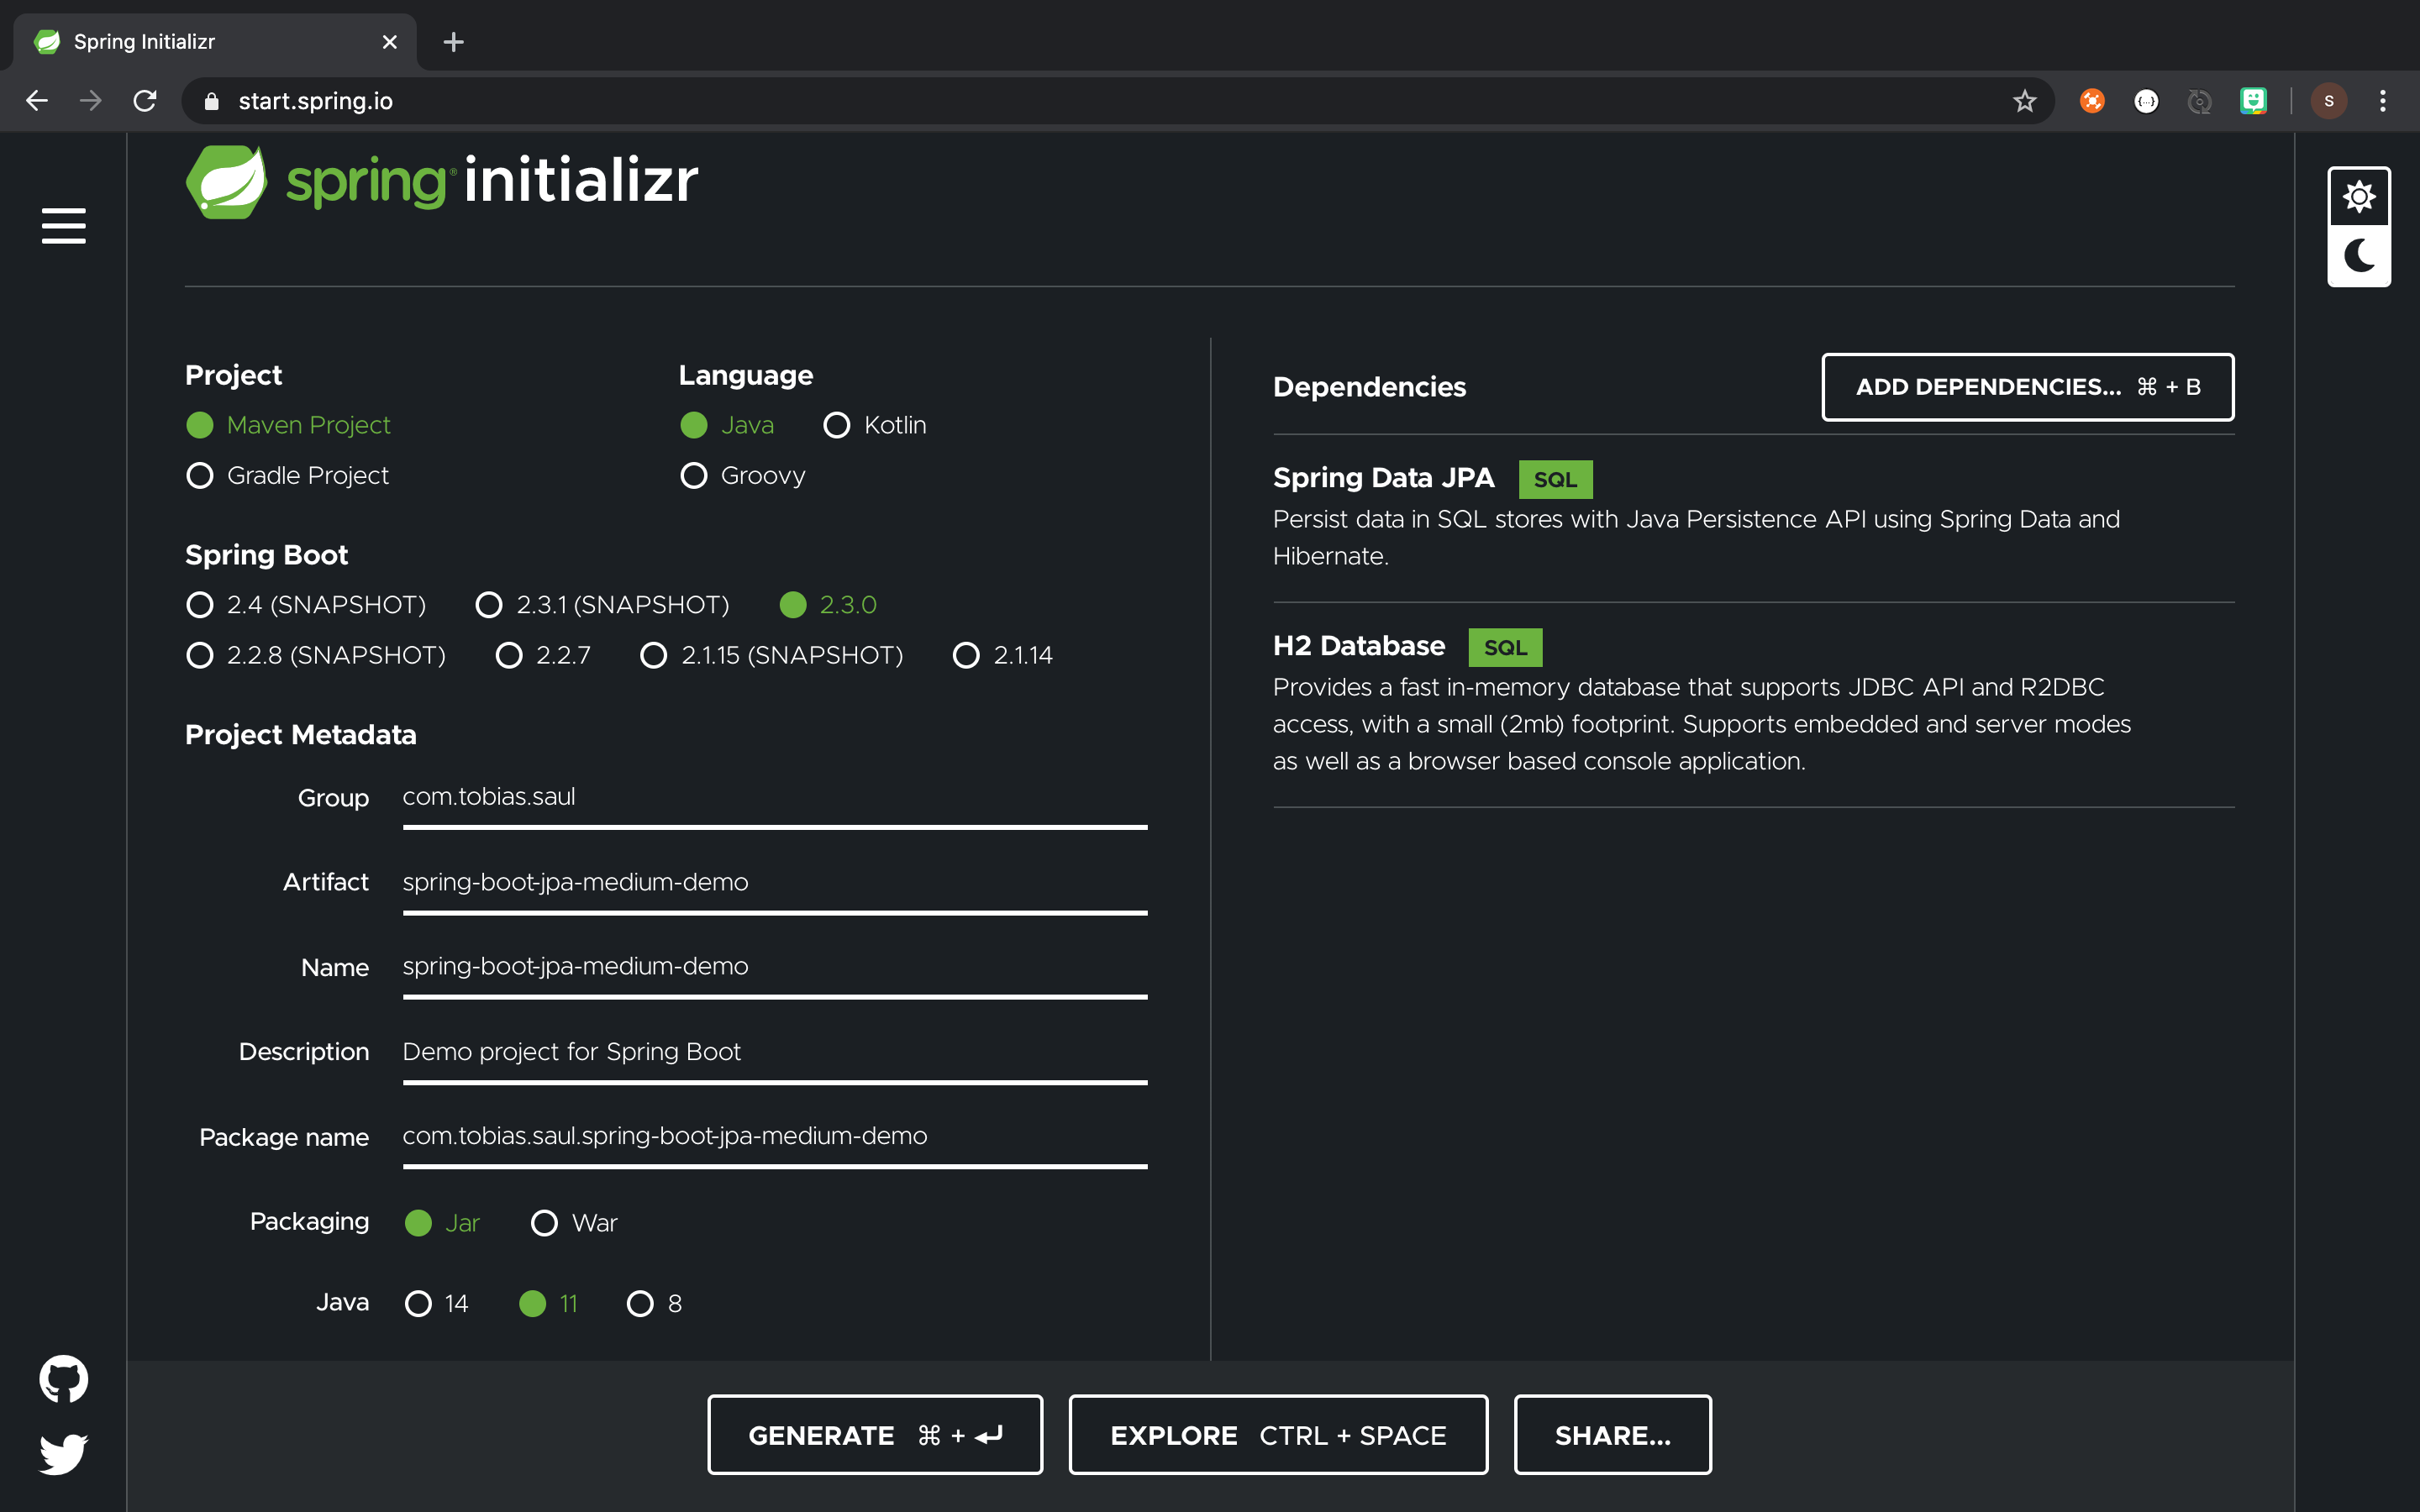Image resolution: width=2420 pixels, height=1512 pixels.
Task: Click Spring Data JPA dependency title
Action: [x=1383, y=478]
